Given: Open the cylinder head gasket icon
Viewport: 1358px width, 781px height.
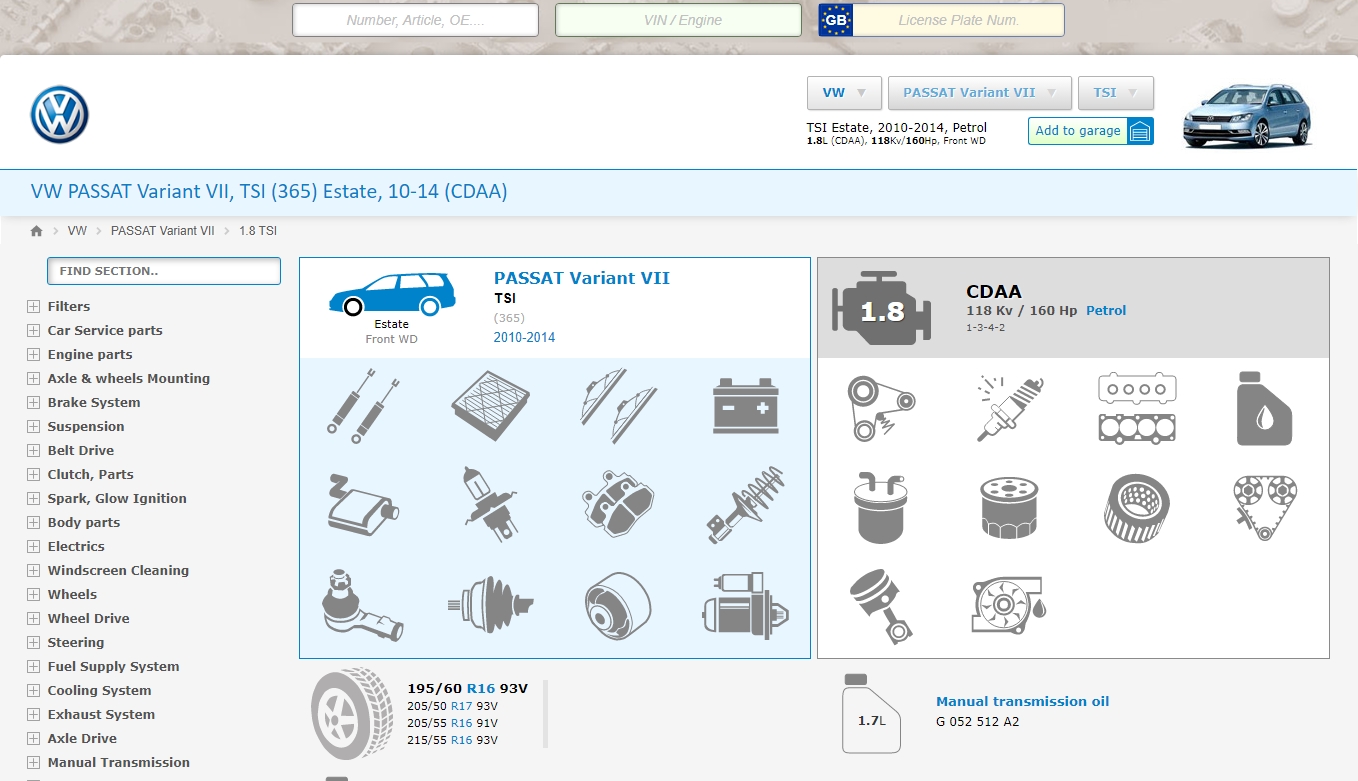Looking at the screenshot, I should point(1137,408).
